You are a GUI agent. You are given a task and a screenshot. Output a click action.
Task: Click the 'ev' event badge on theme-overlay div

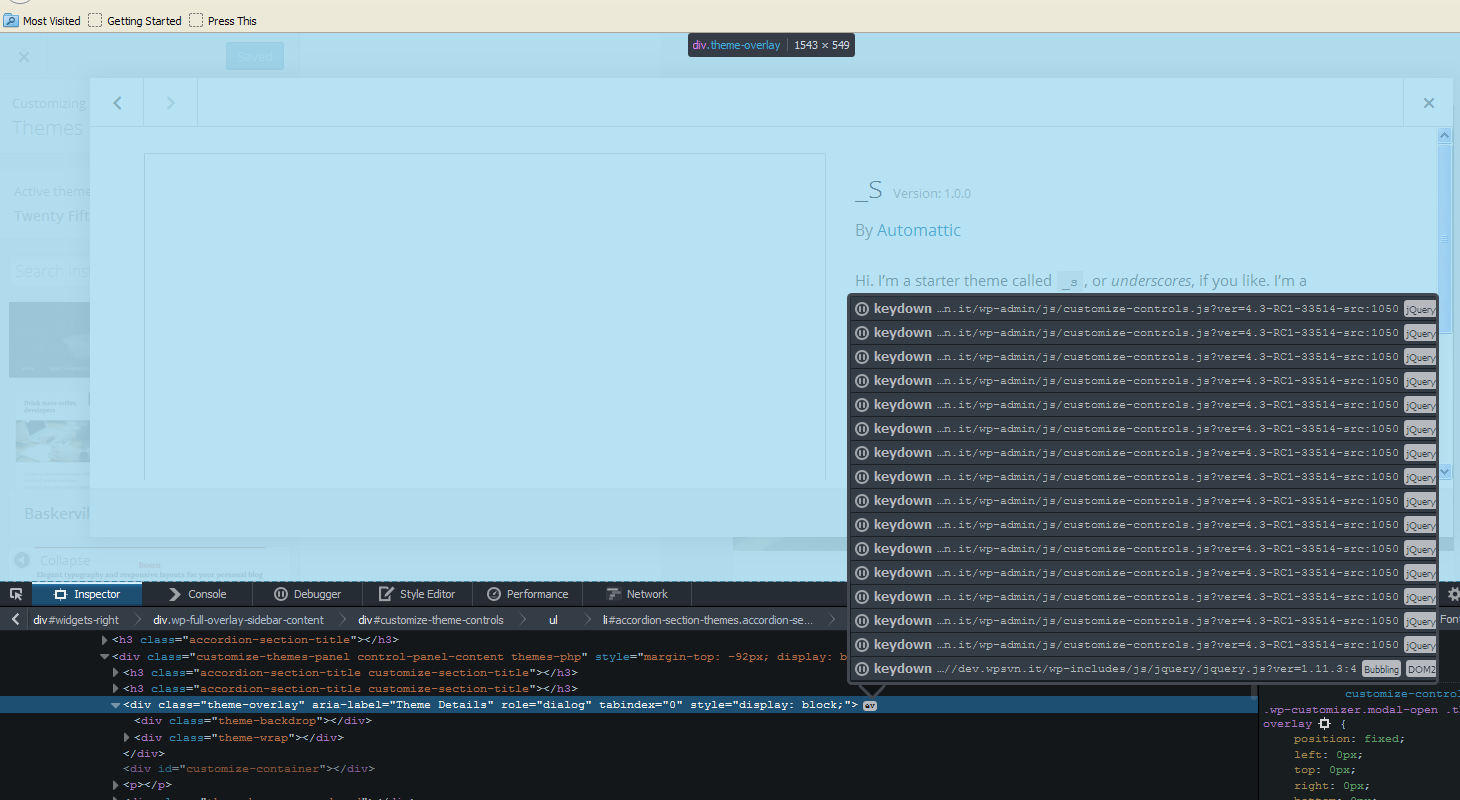870,706
